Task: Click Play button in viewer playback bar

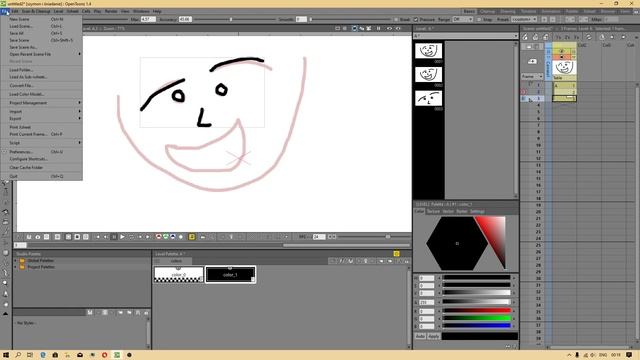Action: click(x=122, y=237)
